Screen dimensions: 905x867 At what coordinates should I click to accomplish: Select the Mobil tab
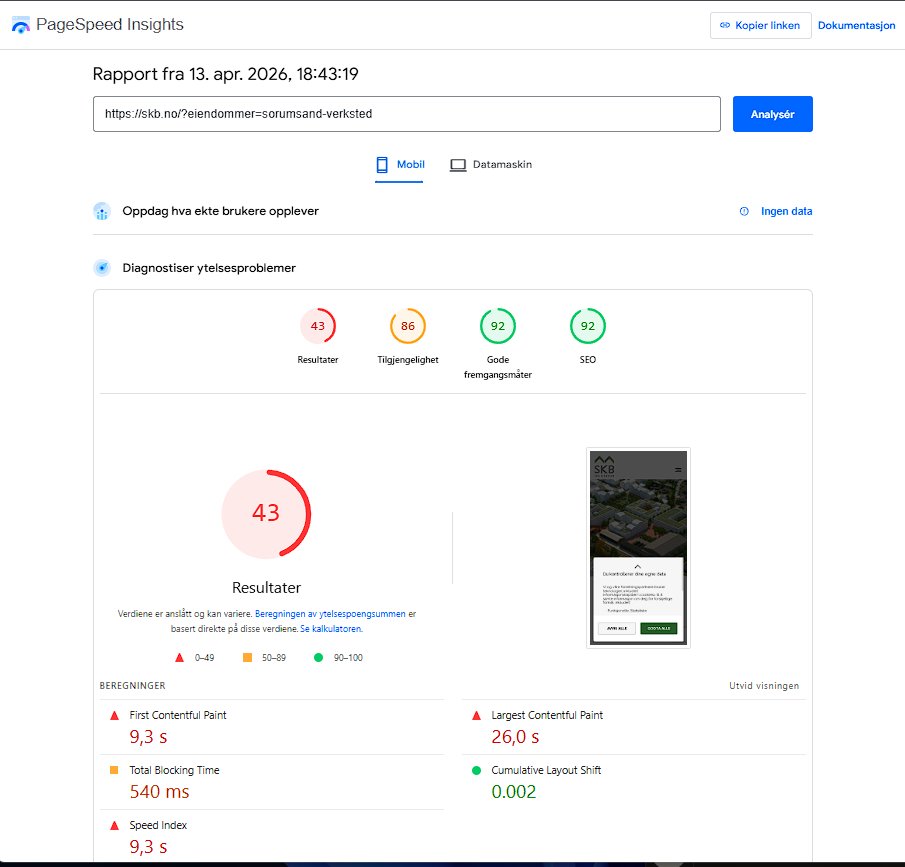(x=399, y=163)
